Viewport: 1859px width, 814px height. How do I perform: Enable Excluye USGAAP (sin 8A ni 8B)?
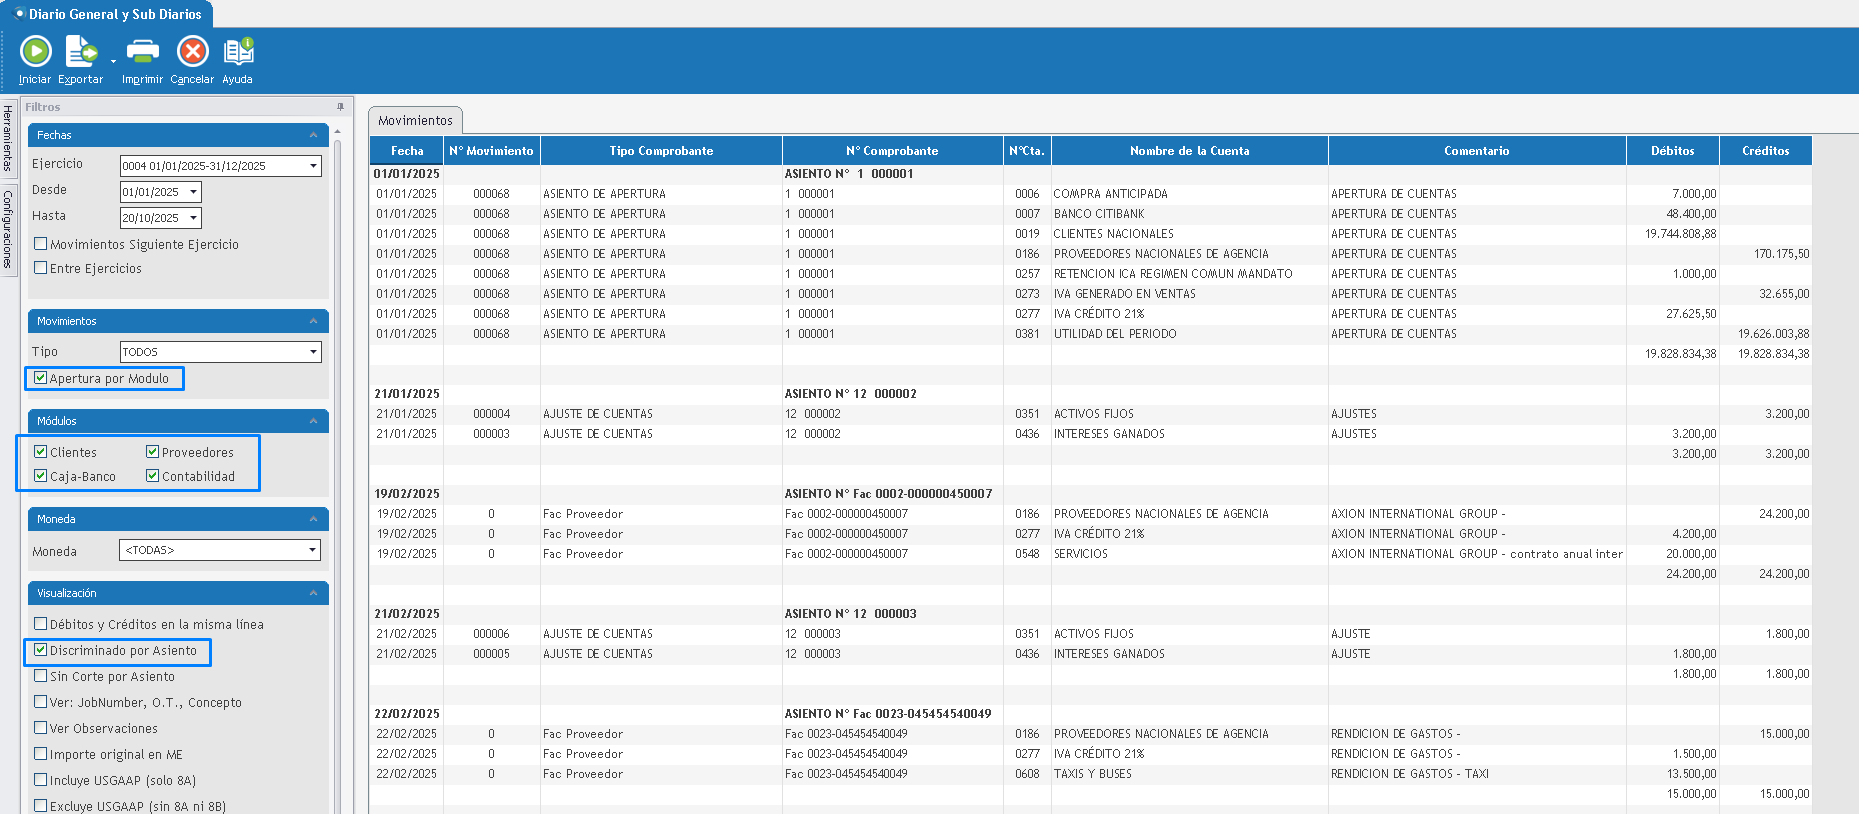click(41, 805)
